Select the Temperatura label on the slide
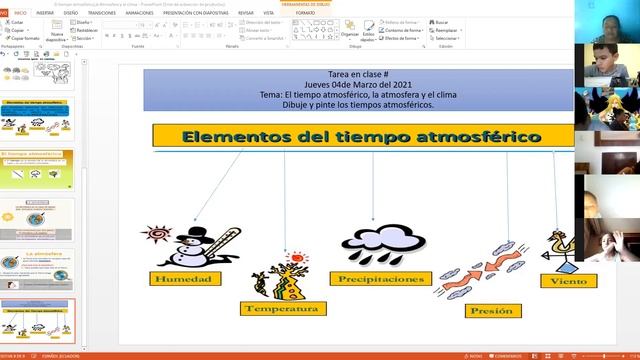The width and height of the screenshot is (640, 360). 283,309
